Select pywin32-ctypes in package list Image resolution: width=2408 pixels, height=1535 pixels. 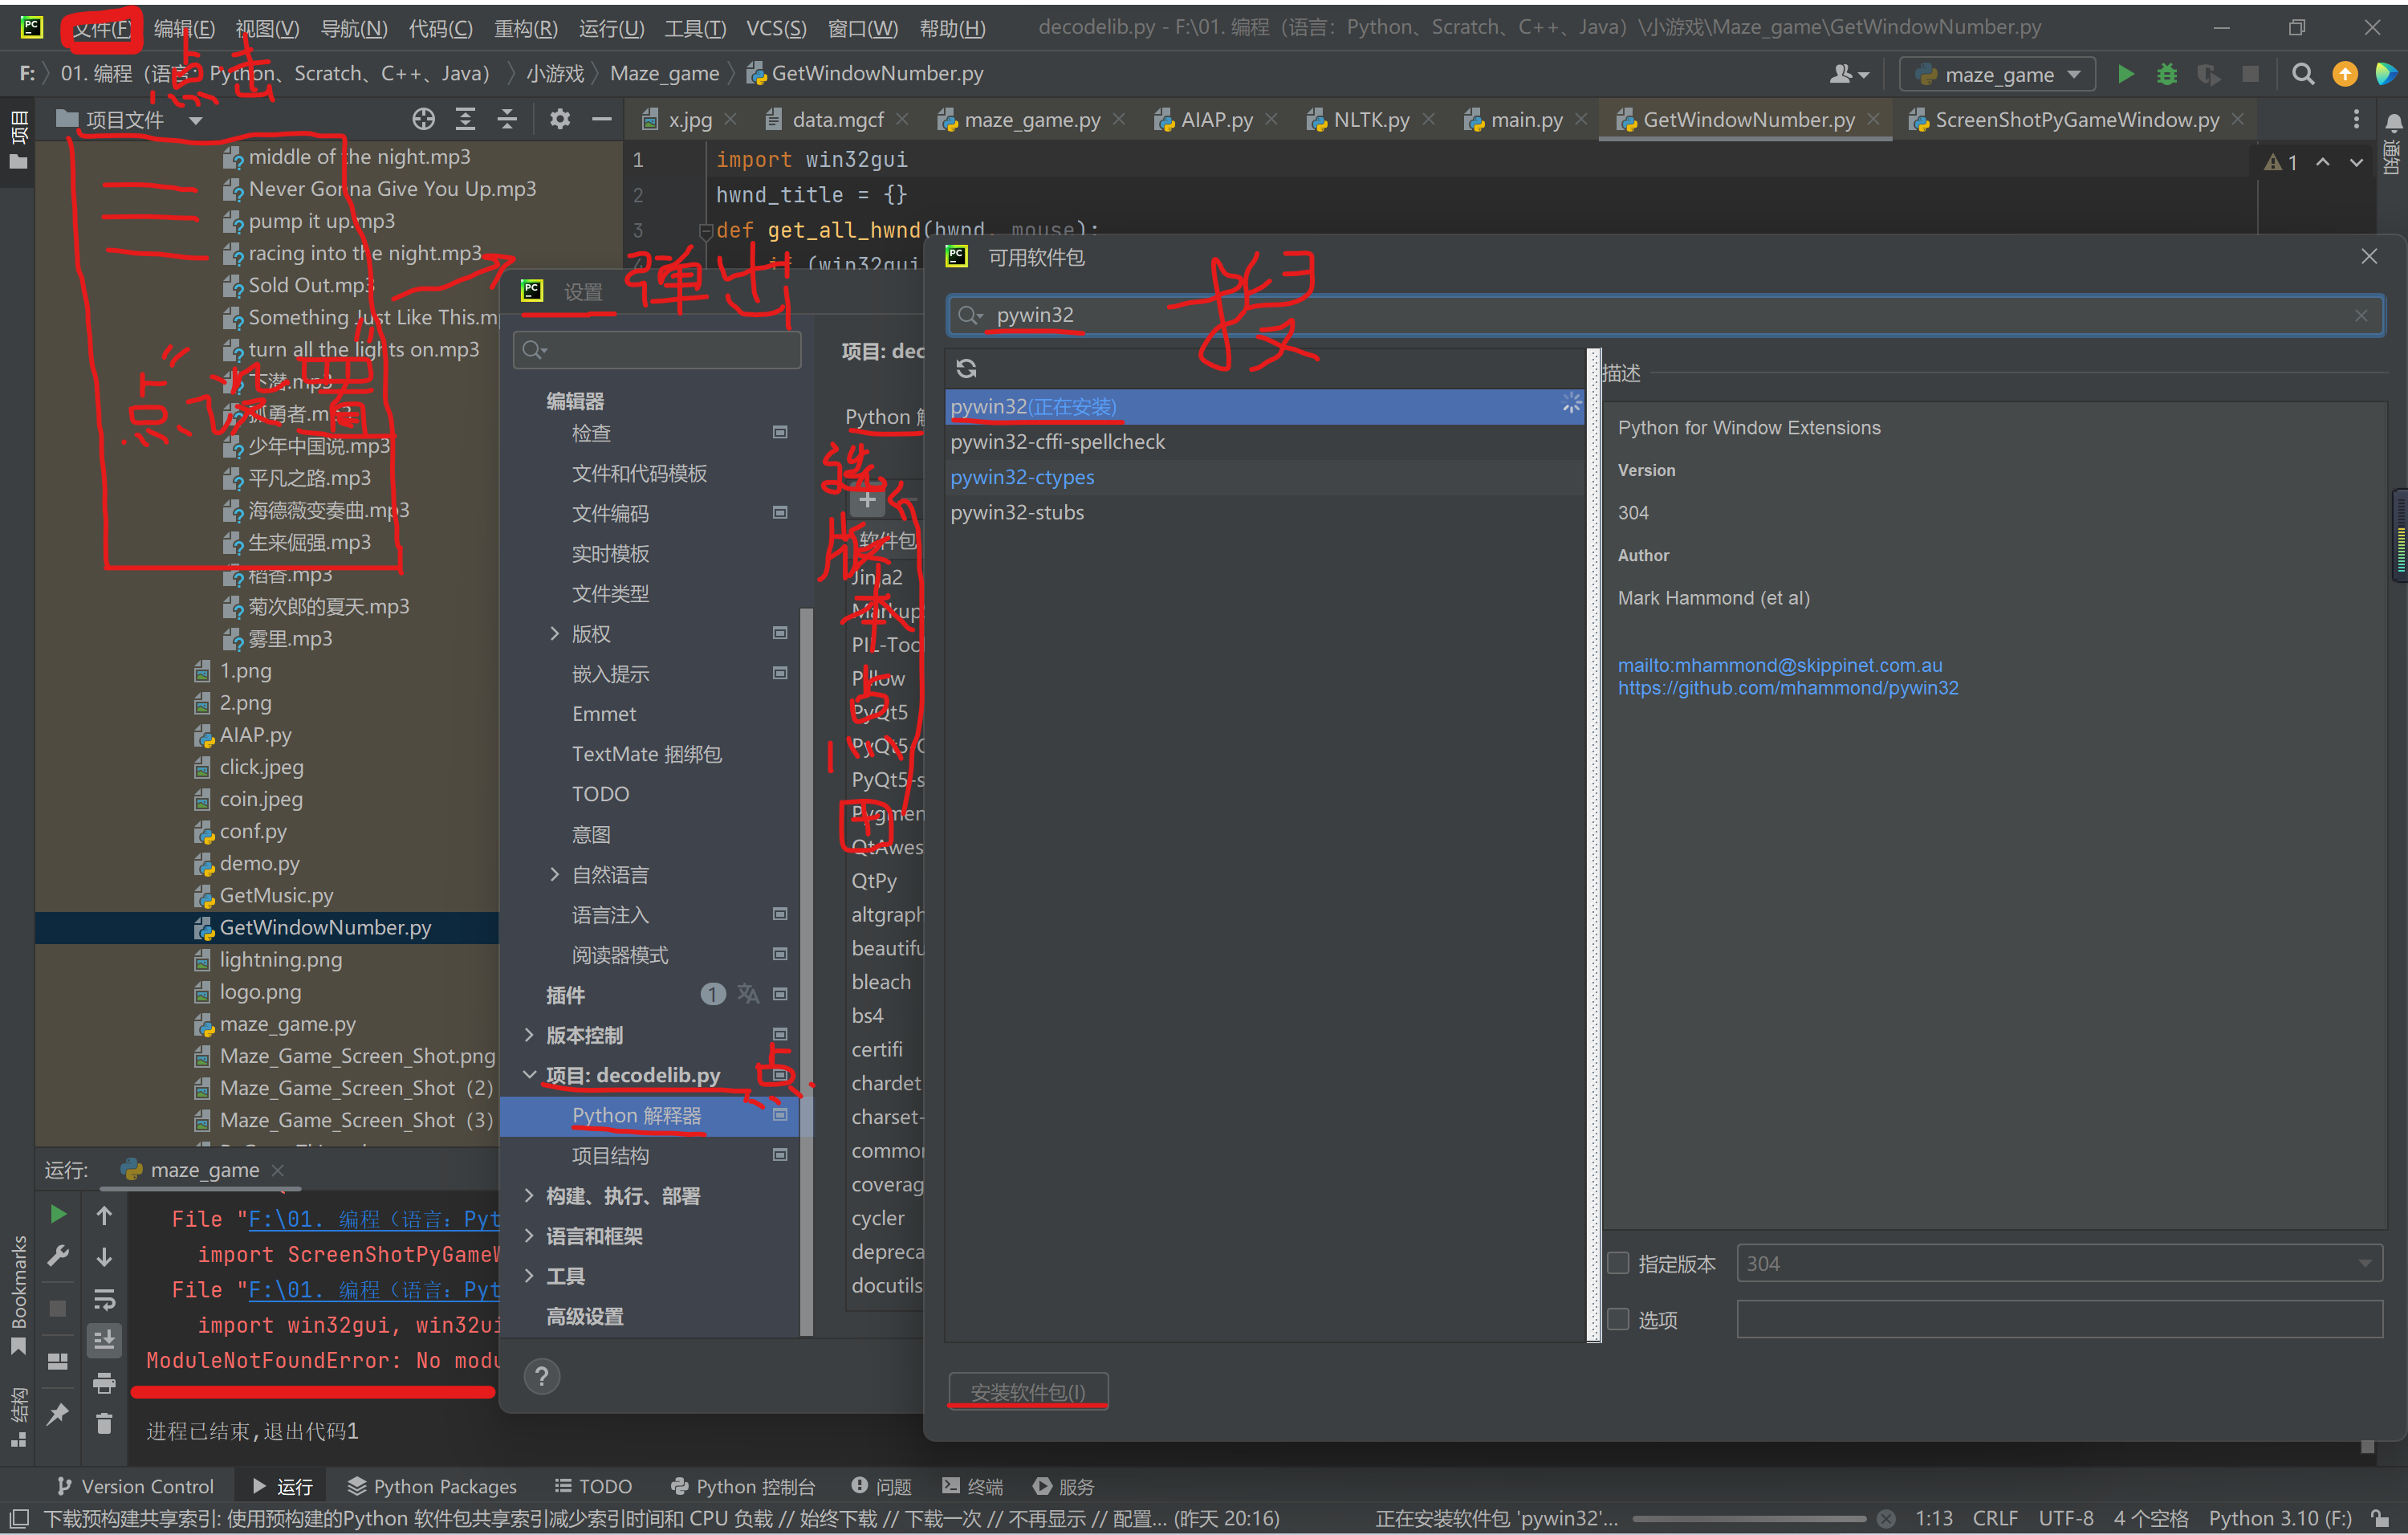1022,477
